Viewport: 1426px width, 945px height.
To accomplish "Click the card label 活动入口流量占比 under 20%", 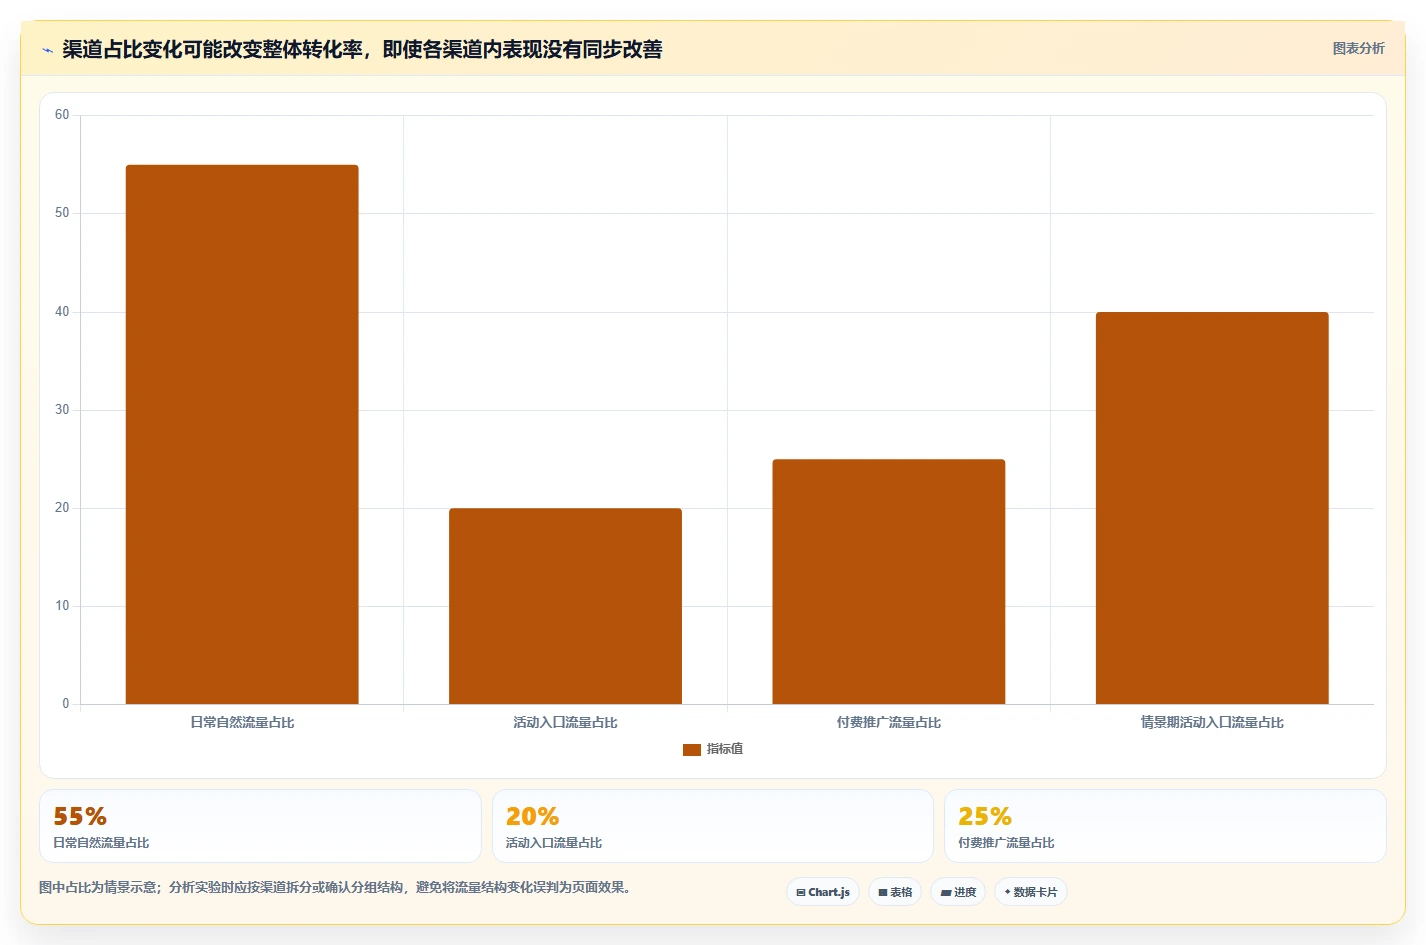I will (x=554, y=843).
